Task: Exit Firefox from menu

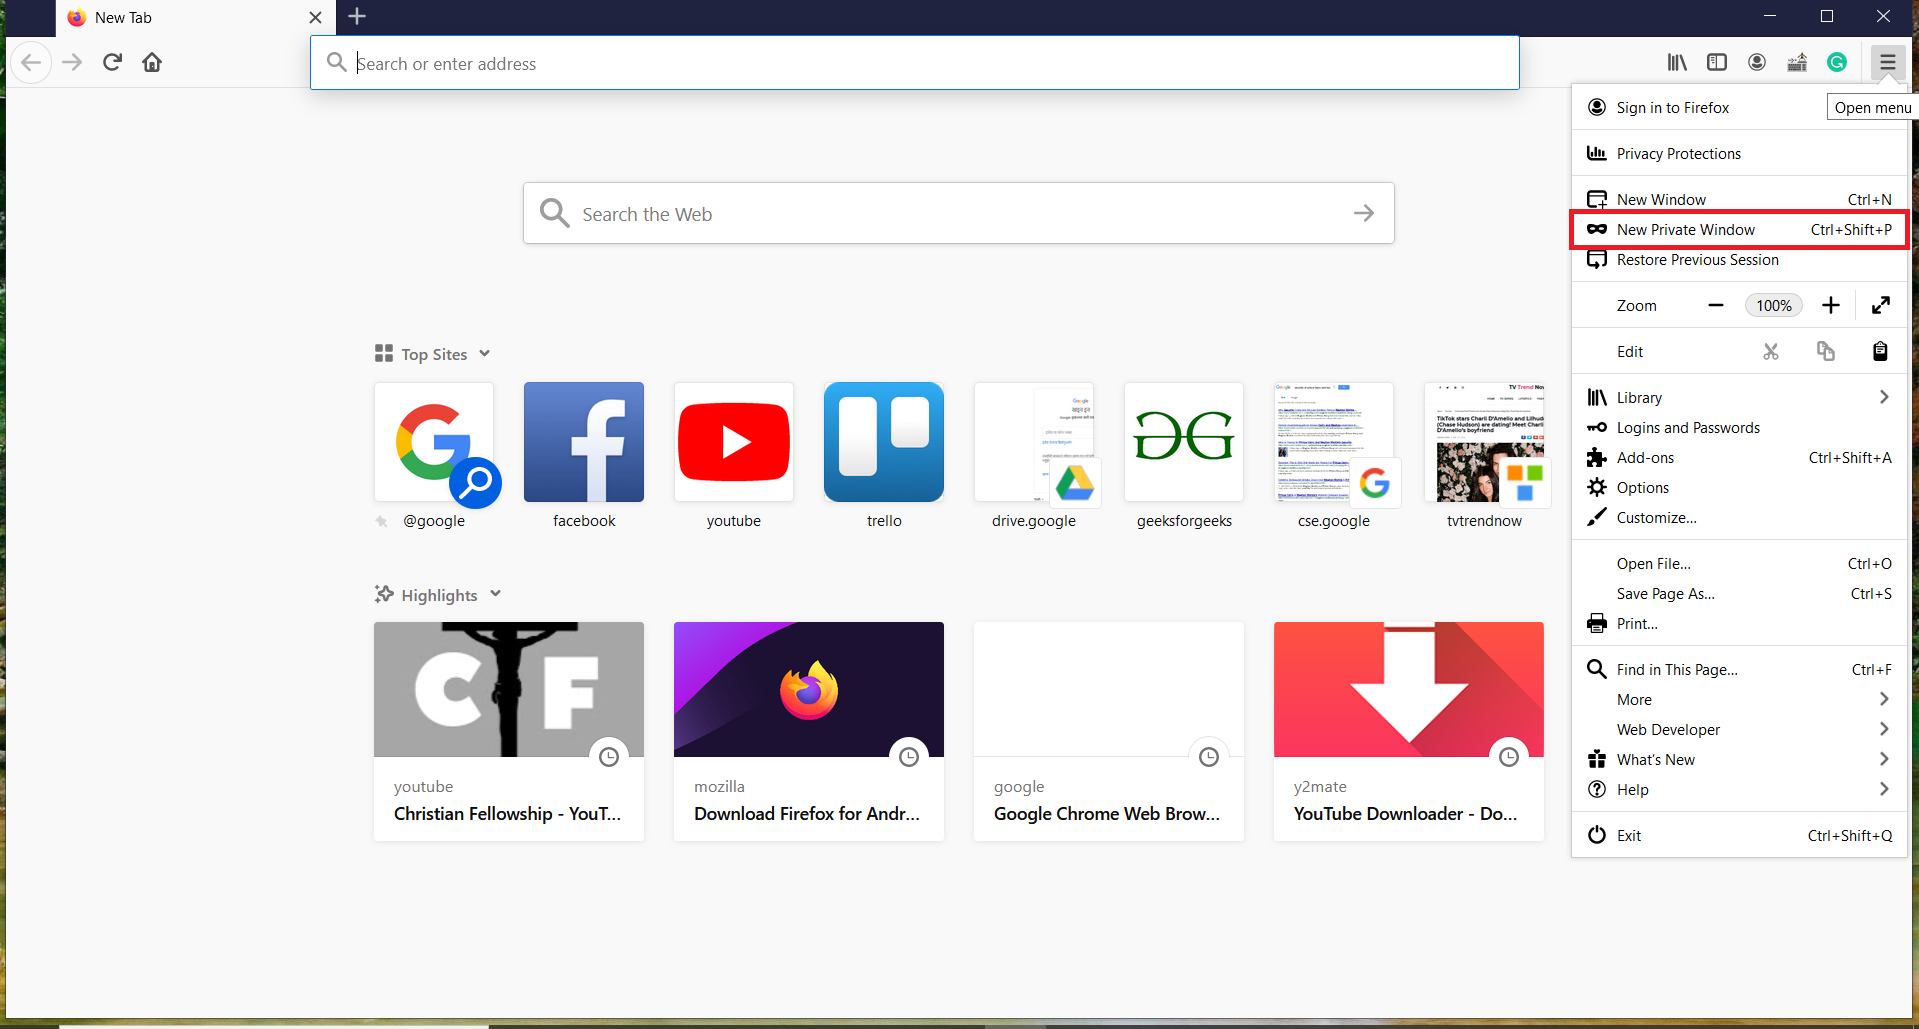Action: [1739, 835]
